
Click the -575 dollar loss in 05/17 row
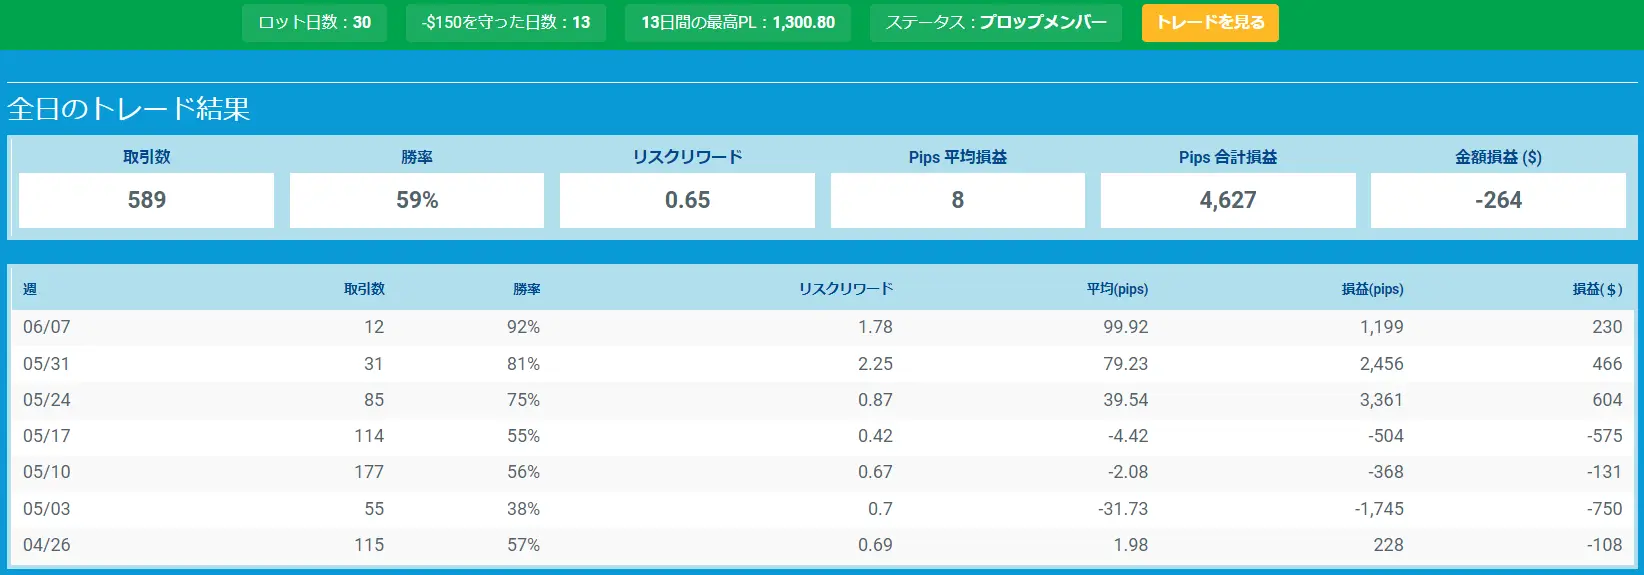point(1604,436)
